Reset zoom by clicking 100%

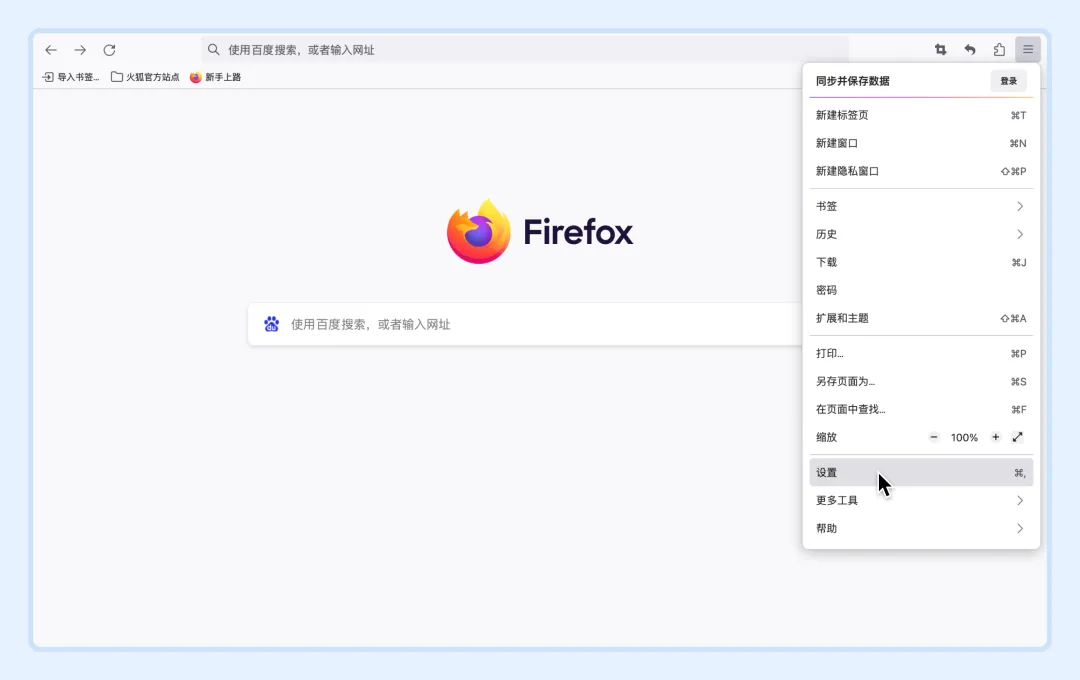964,437
